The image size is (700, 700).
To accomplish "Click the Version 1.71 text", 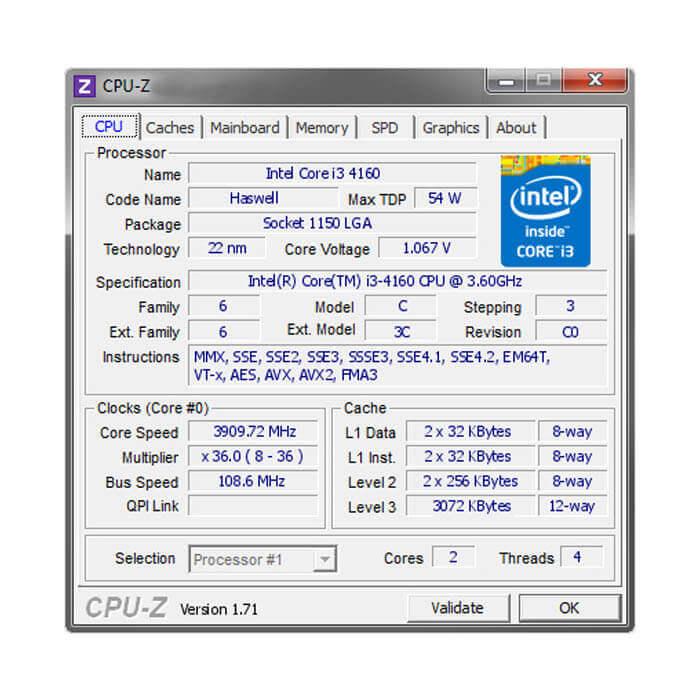I will 219,609.
